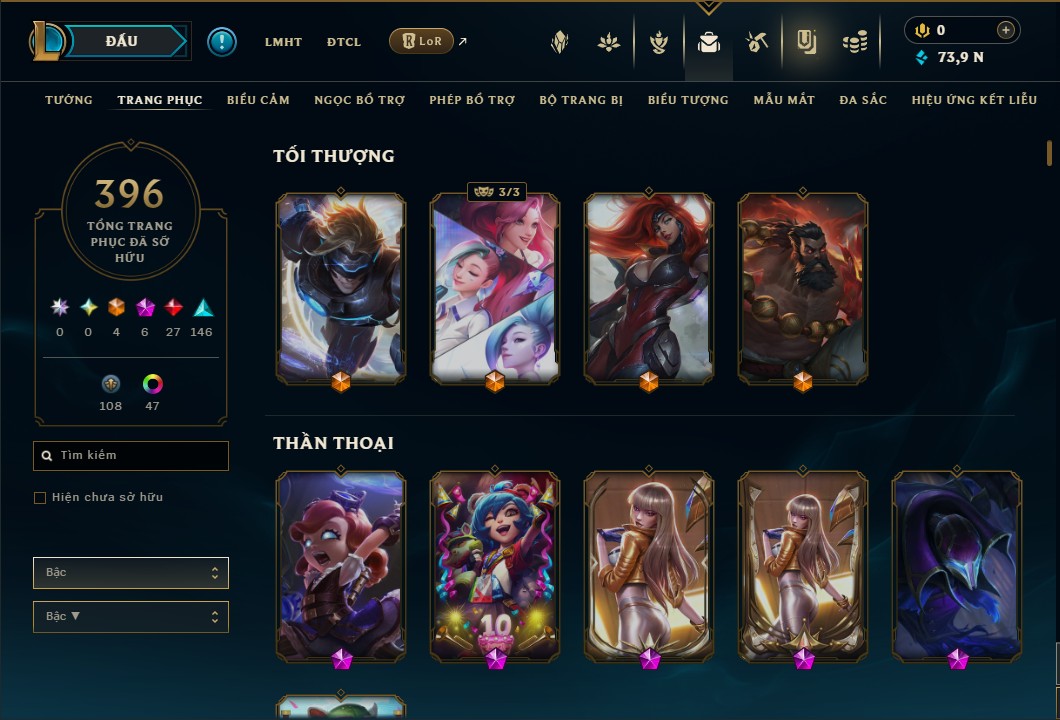Screen dimensions: 1060x720
Task: Select the 3/3 multi-skin thumbnail
Action: (495, 289)
